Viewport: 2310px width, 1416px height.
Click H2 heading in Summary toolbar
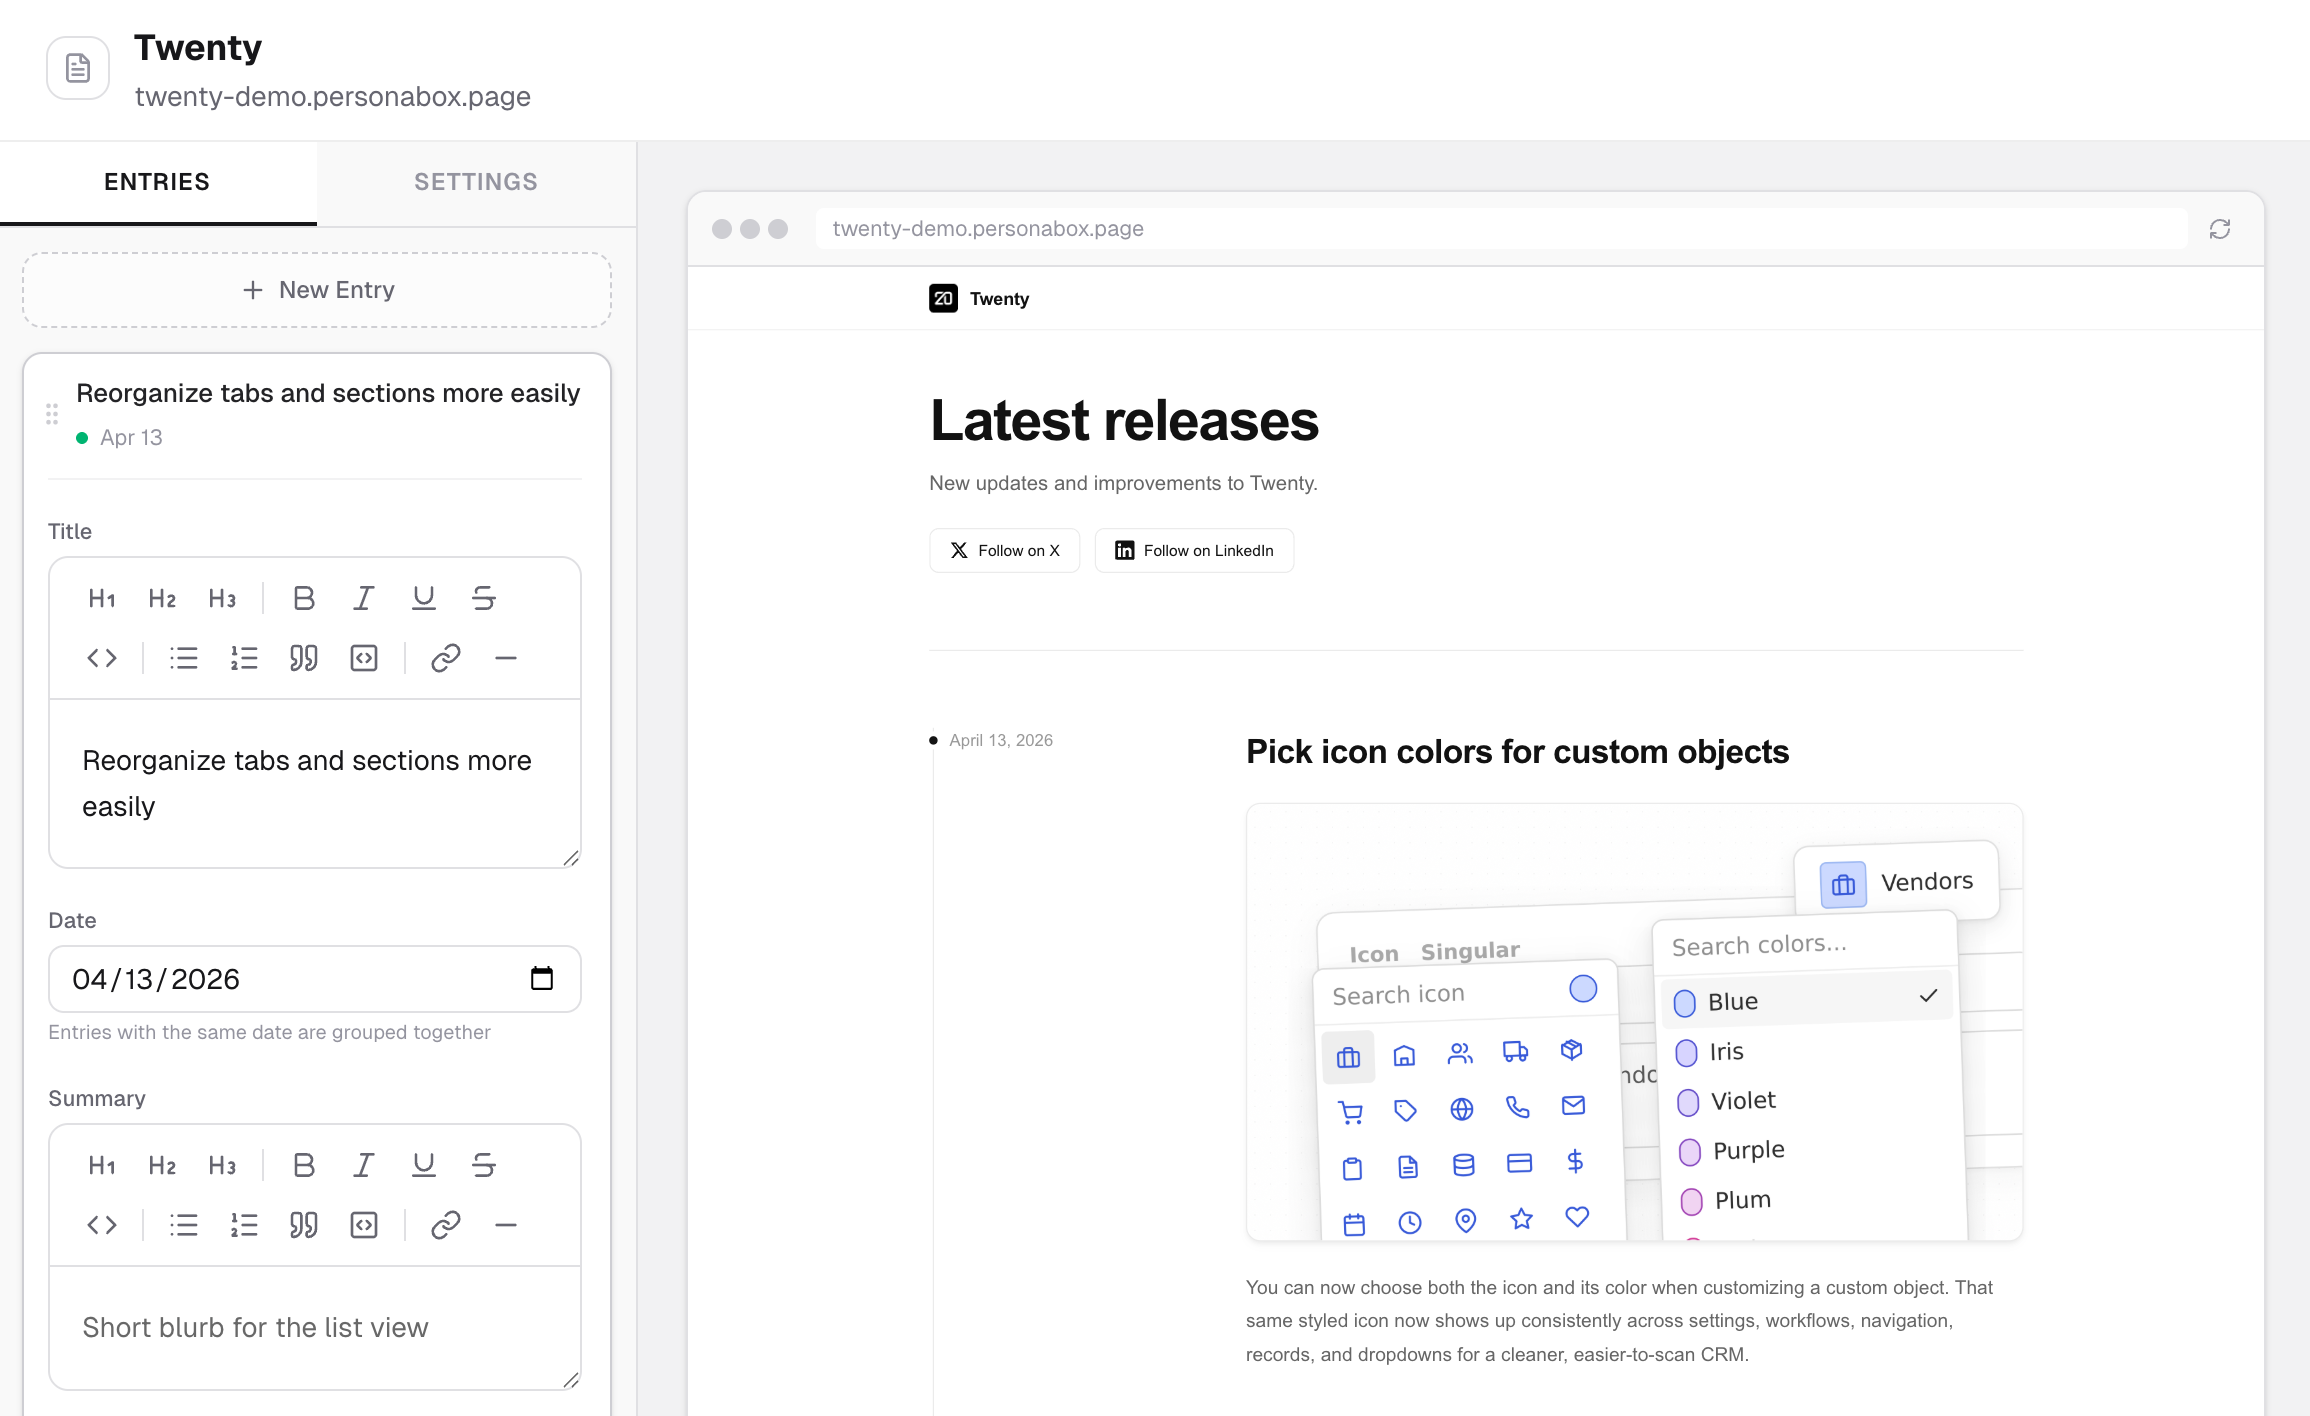point(162,1165)
